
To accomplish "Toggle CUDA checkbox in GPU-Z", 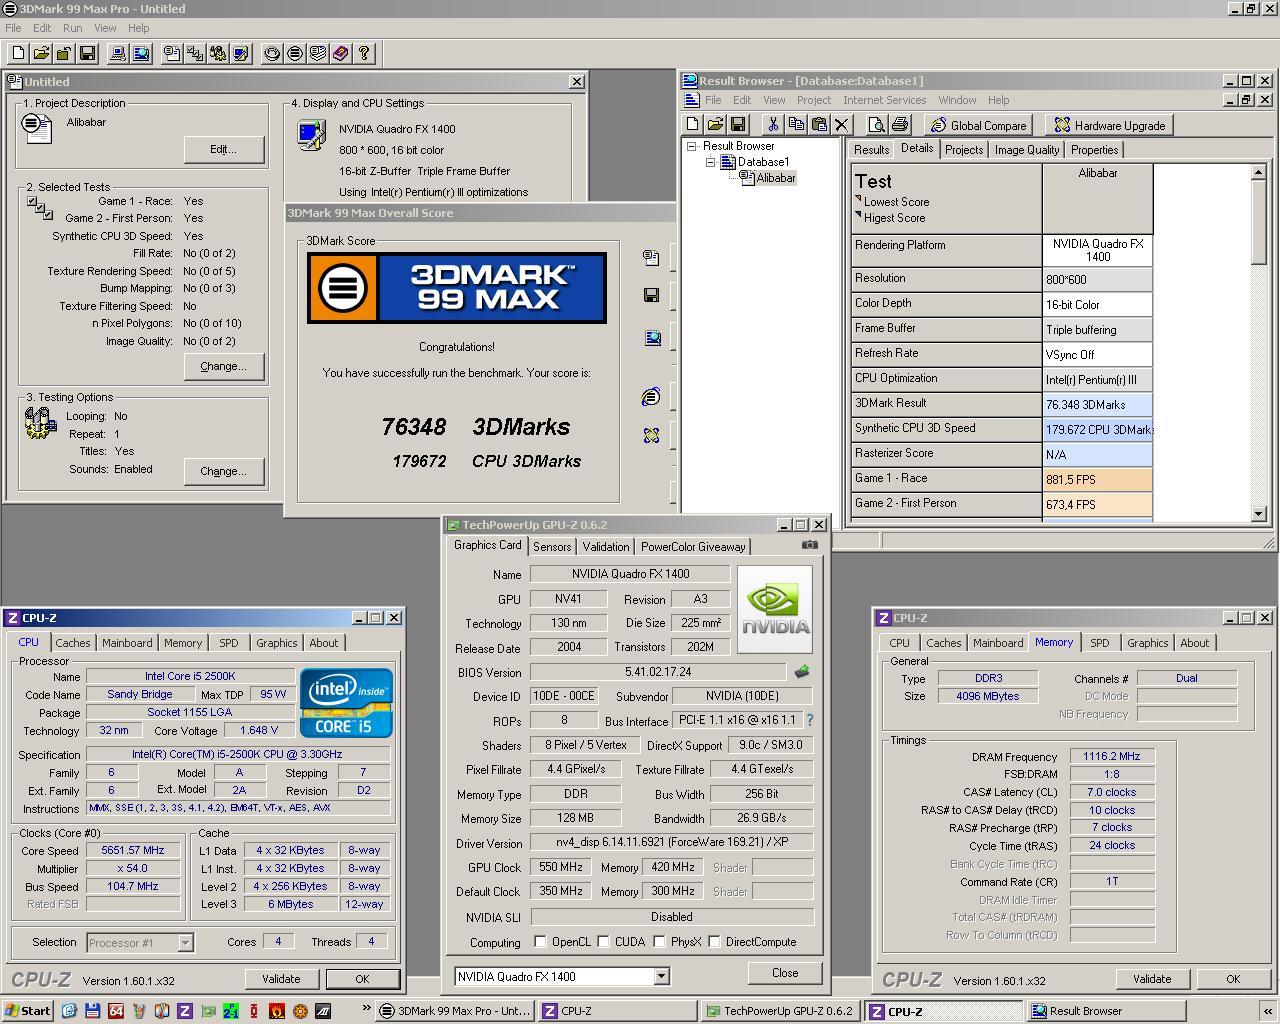I will click(603, 942).
